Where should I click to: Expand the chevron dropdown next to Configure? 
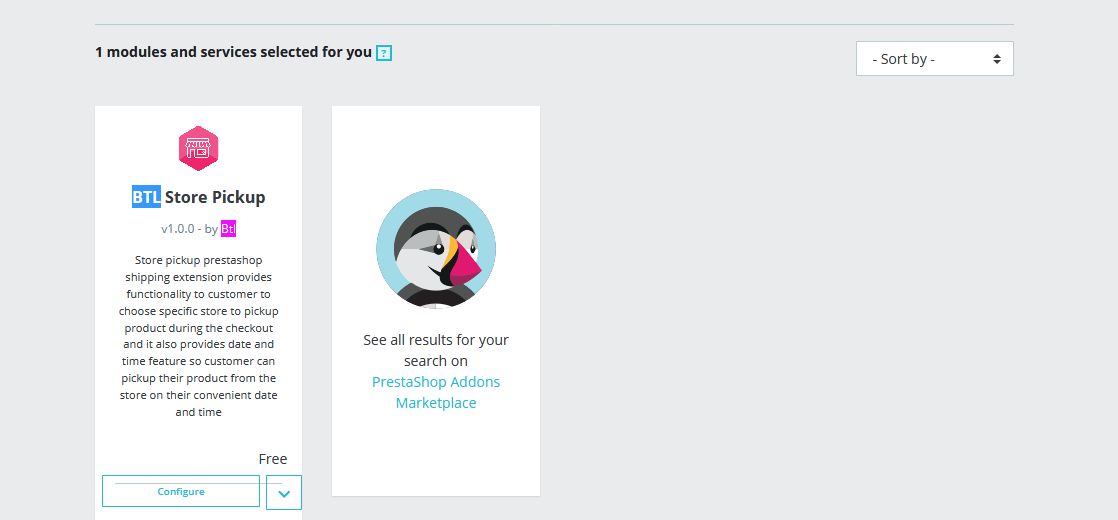pyautogui.click(x=284, y=493)
